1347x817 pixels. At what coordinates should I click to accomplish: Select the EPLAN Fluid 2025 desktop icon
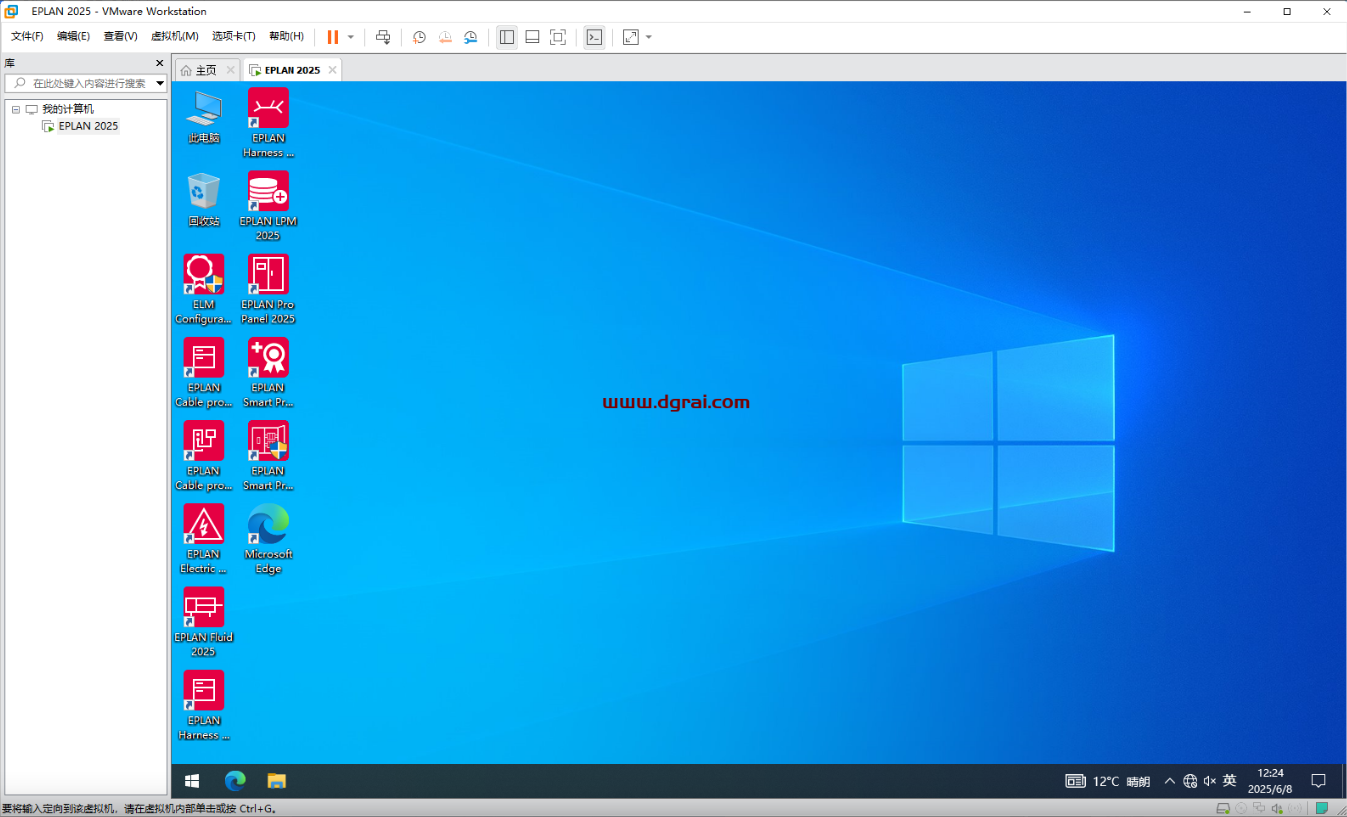[x=203, y=608]
